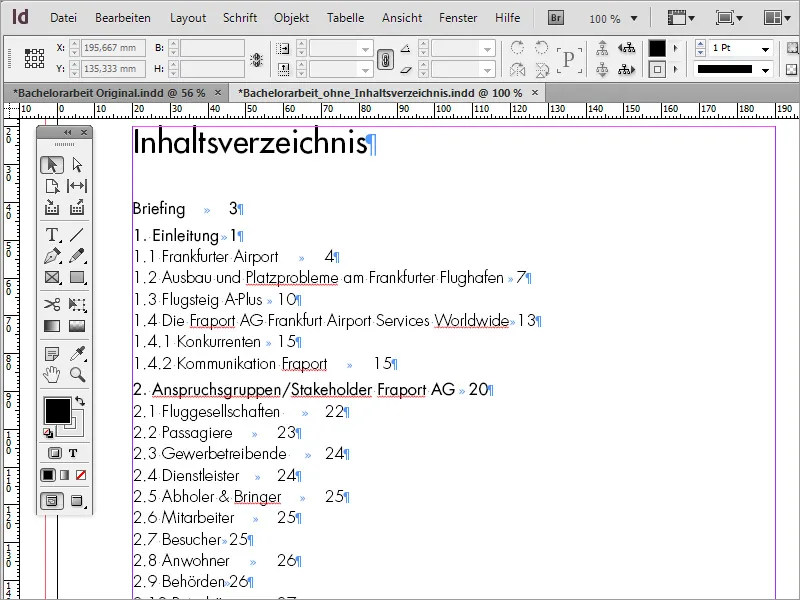Expand the stroke style dropdown

tap(765, 69)
